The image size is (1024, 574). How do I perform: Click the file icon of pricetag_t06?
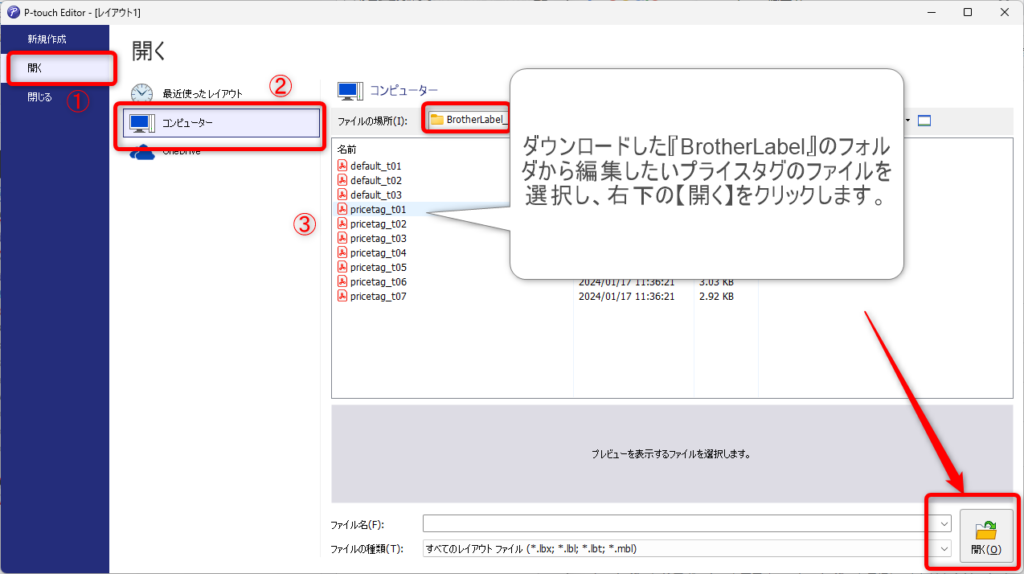click(x=342, y=281)
